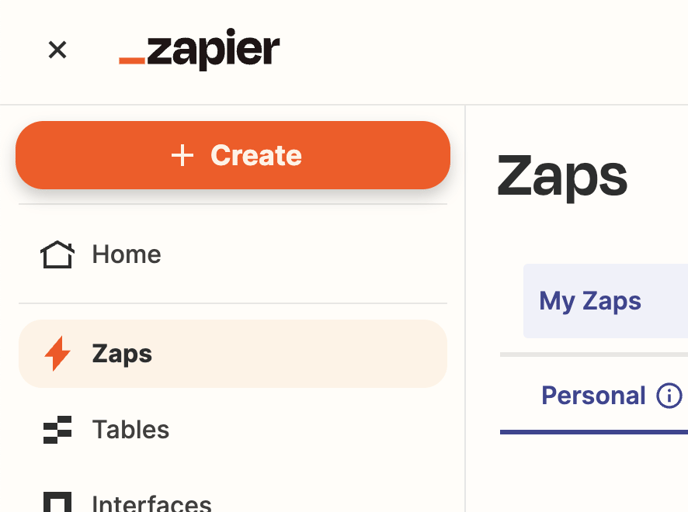This screenshot has height=512, width=688.
Task: Start a new Zap with Create
Action: coord(233,155)
